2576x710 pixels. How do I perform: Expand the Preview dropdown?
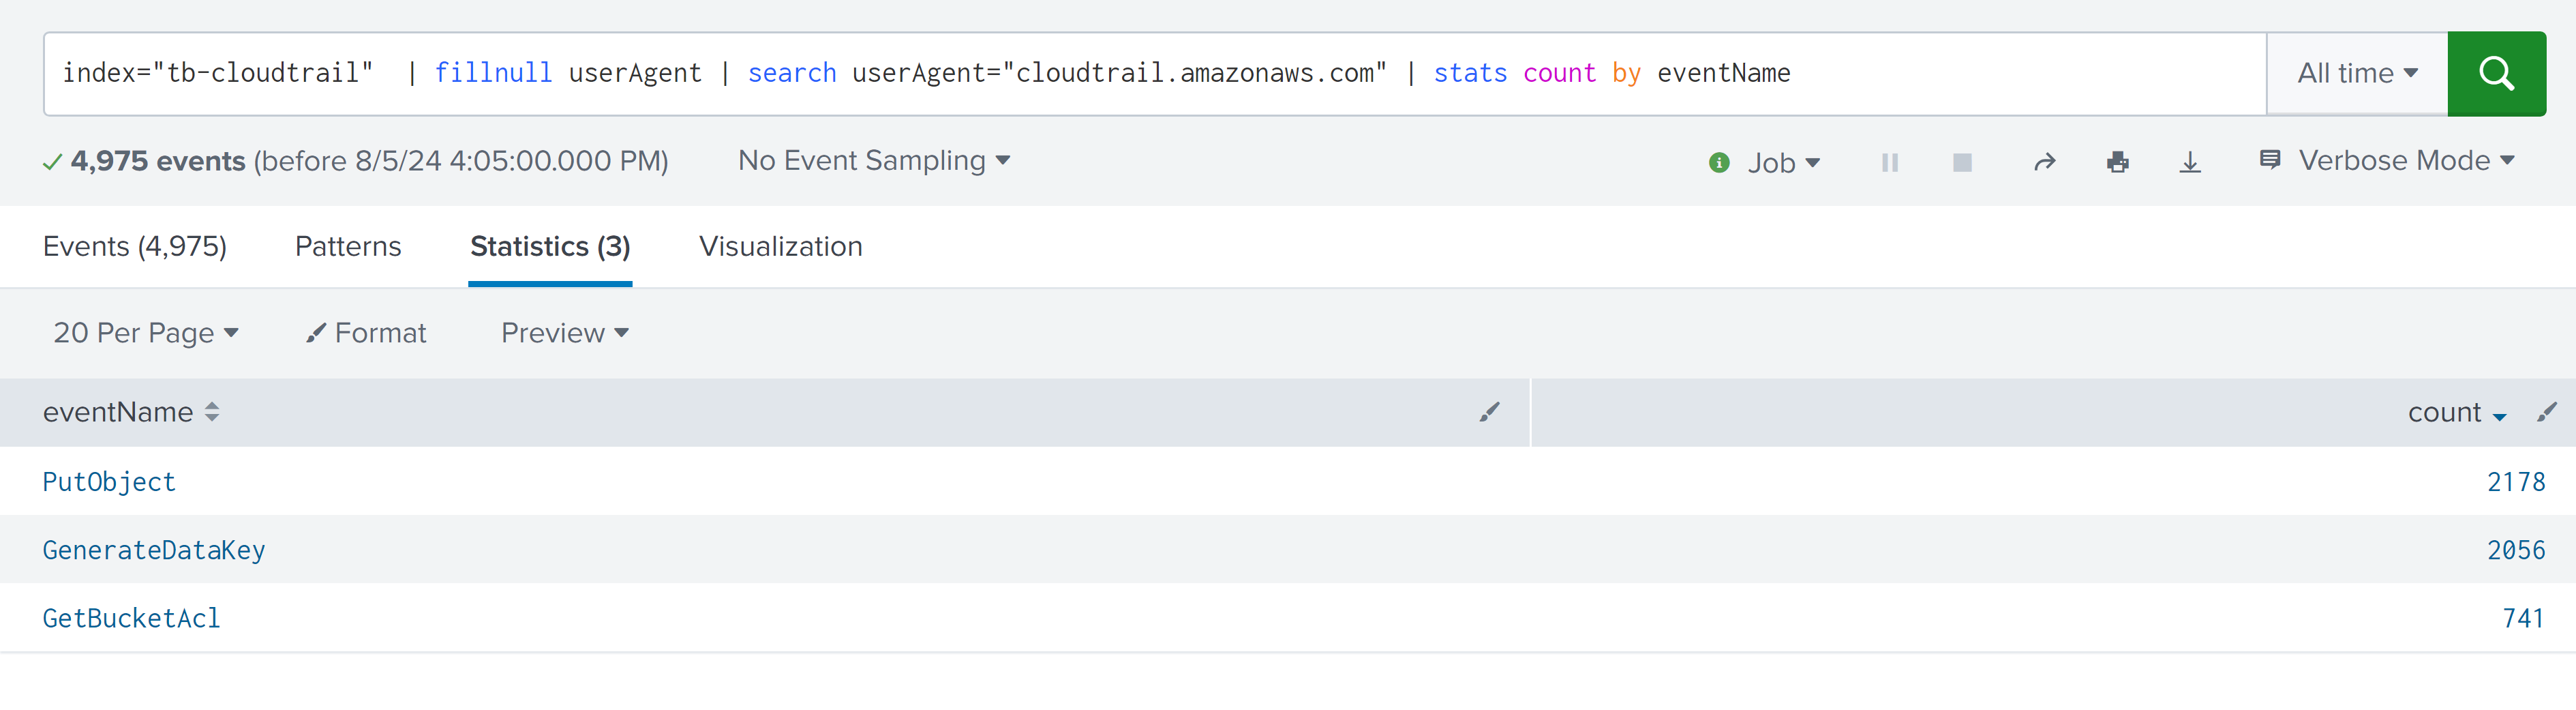click(564, 333)
